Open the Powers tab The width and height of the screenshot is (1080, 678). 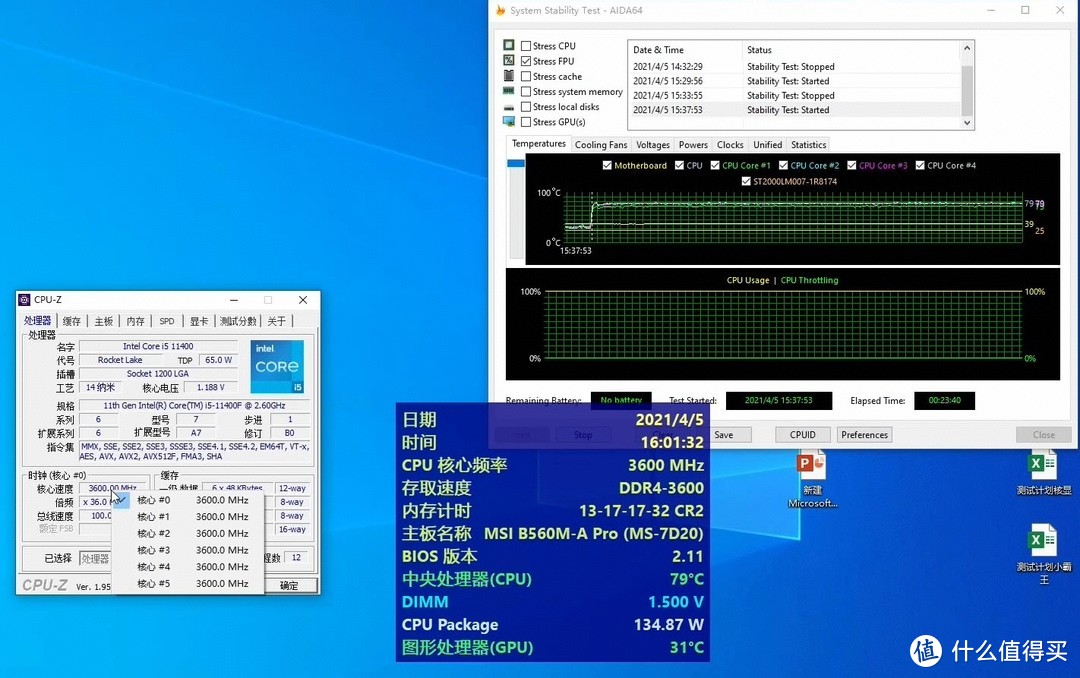(693, 145)
